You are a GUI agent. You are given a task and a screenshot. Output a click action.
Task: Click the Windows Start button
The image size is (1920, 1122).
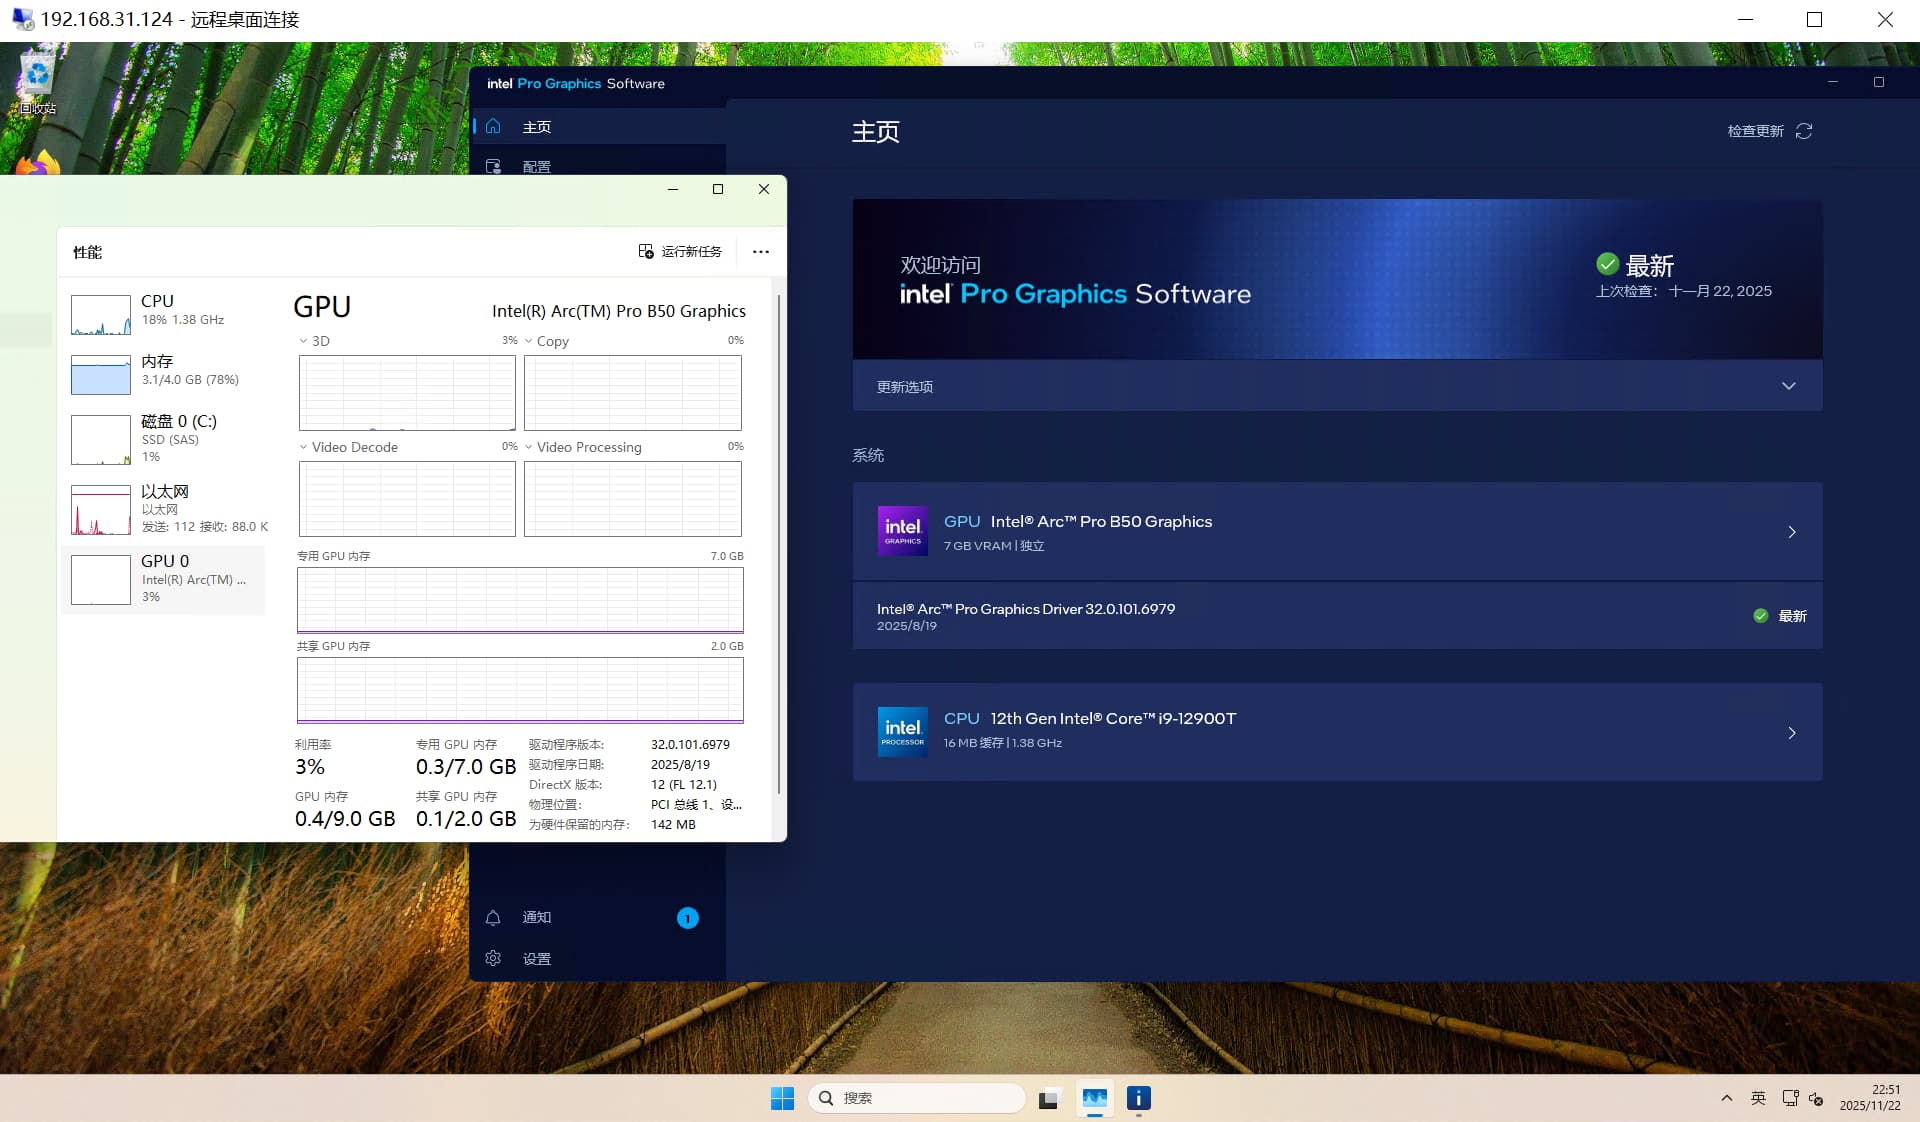tap(782, 1098)
